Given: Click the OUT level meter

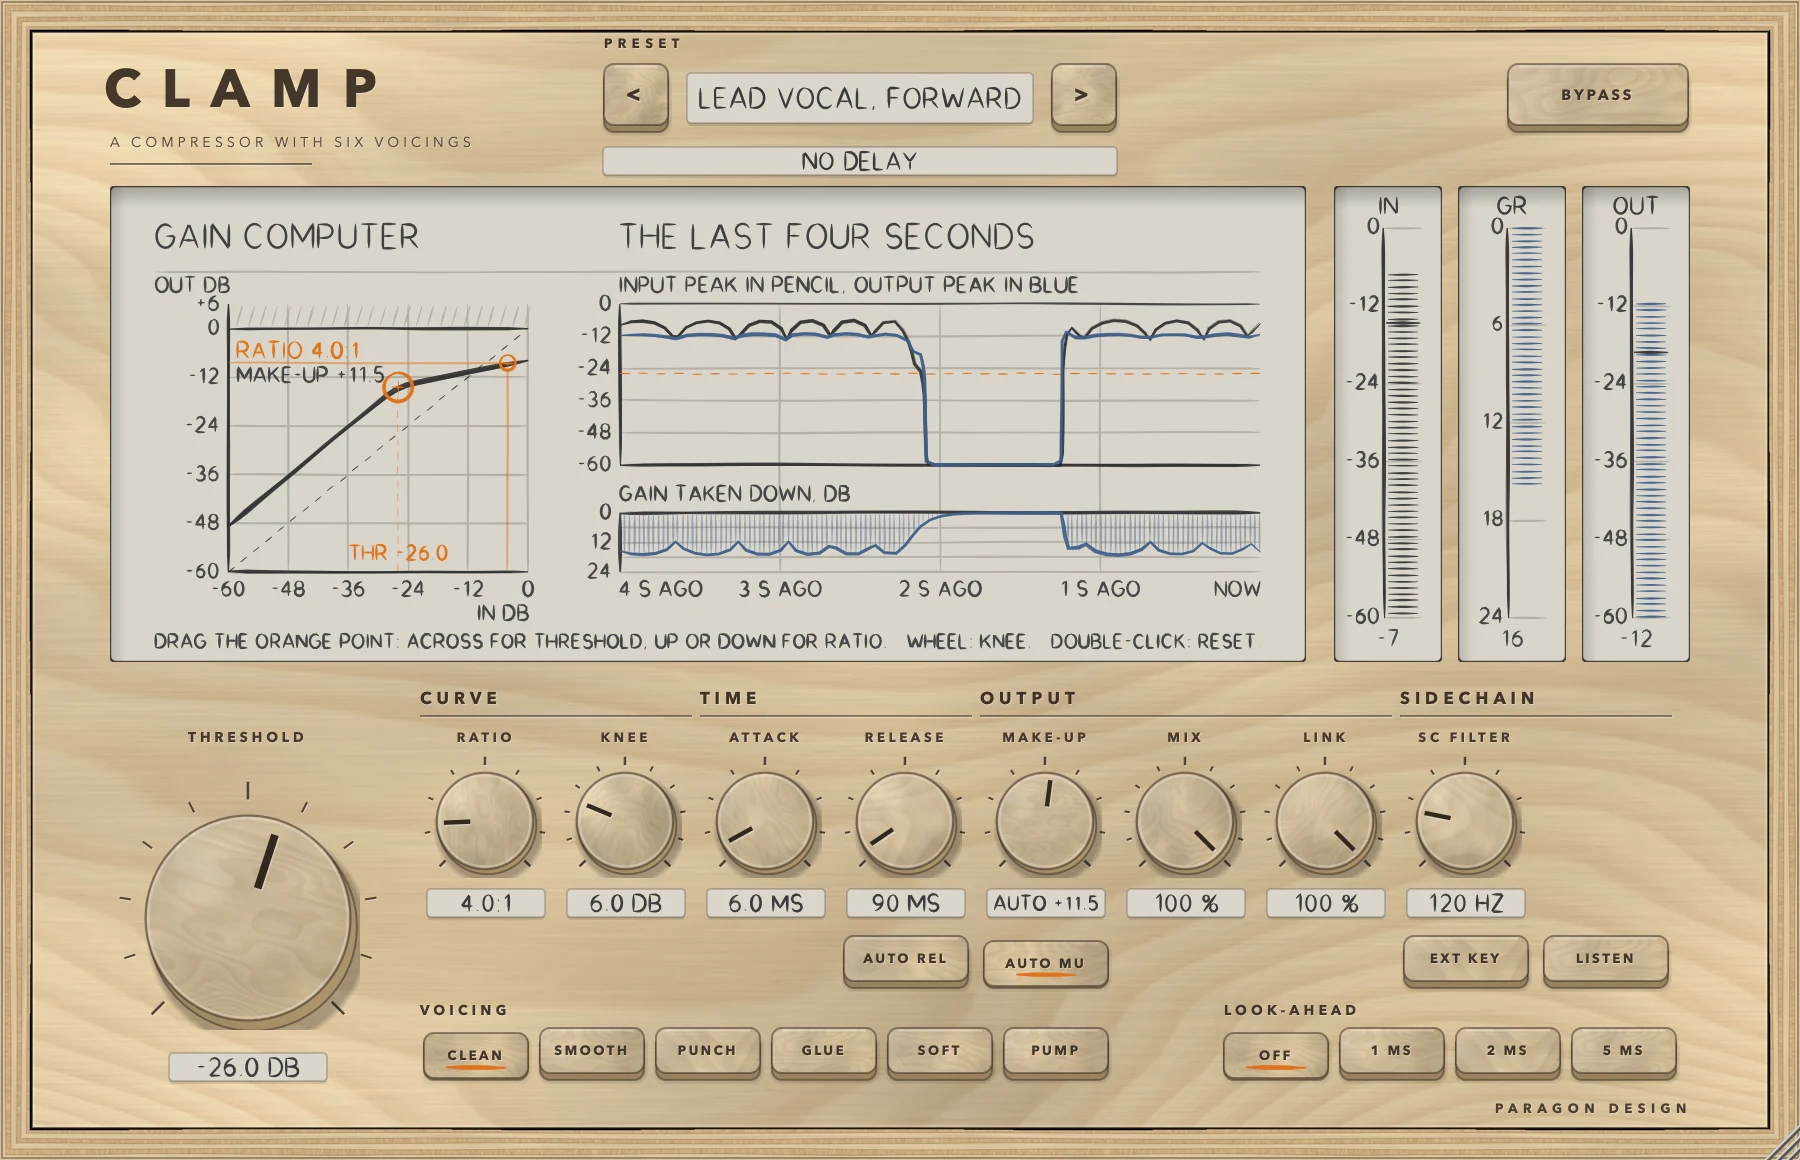Looking at the screenshot, I should tap(1636, 424).
